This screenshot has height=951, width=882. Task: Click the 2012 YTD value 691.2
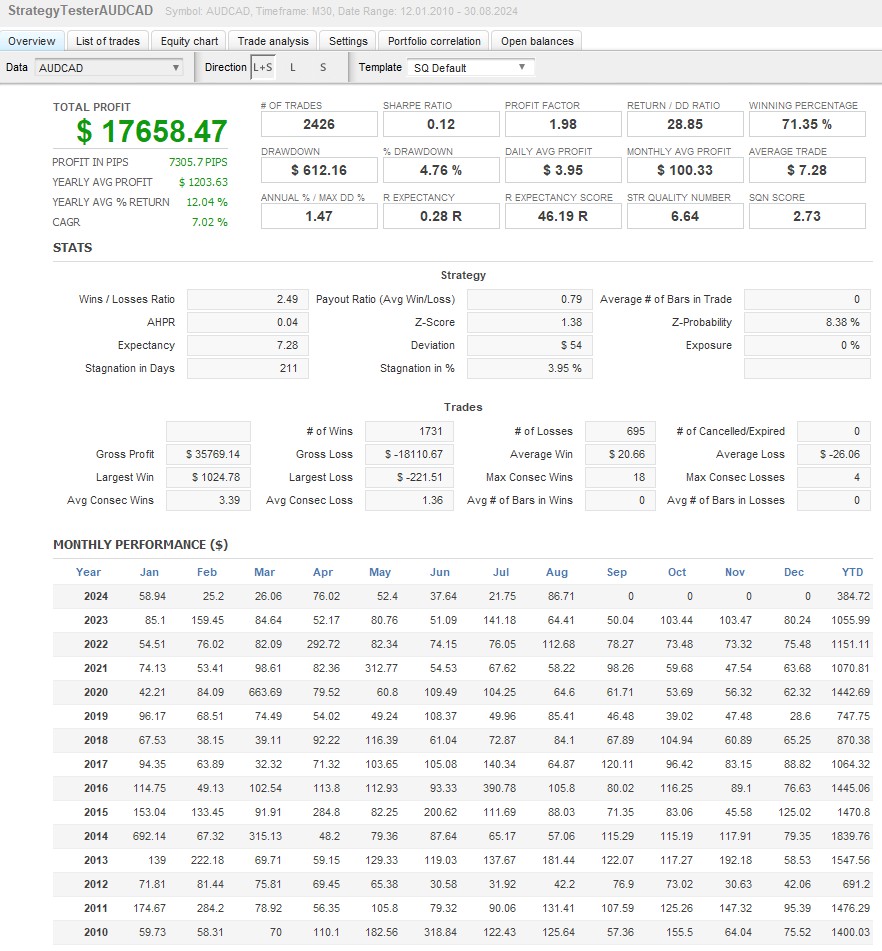pos(856,884)
